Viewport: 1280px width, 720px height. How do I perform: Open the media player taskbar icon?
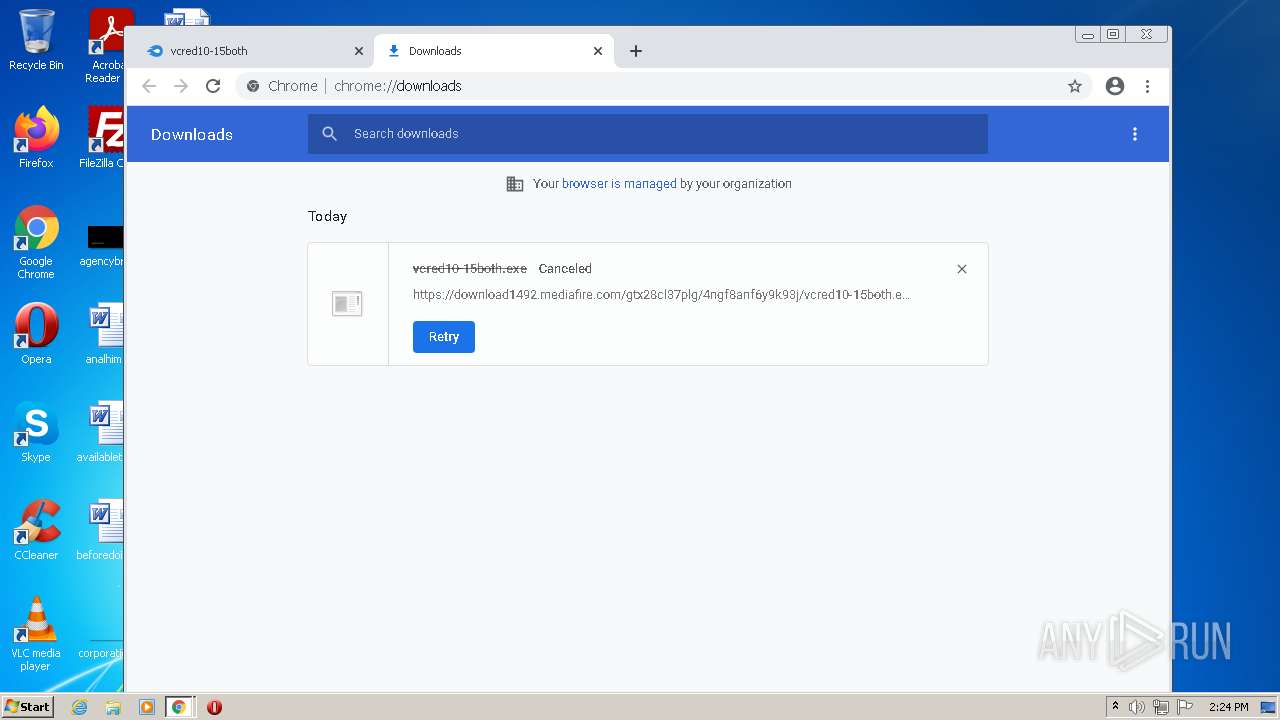click(146, 707)
